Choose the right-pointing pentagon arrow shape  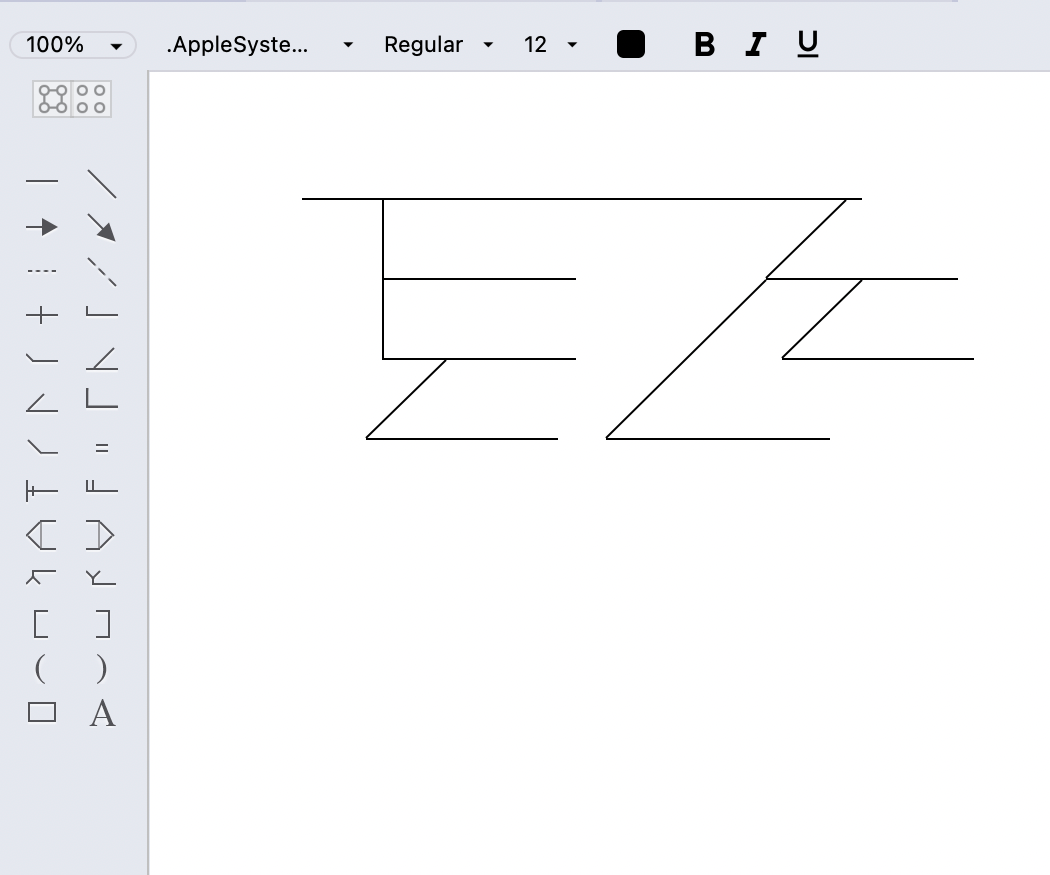(x=100, y=535)
